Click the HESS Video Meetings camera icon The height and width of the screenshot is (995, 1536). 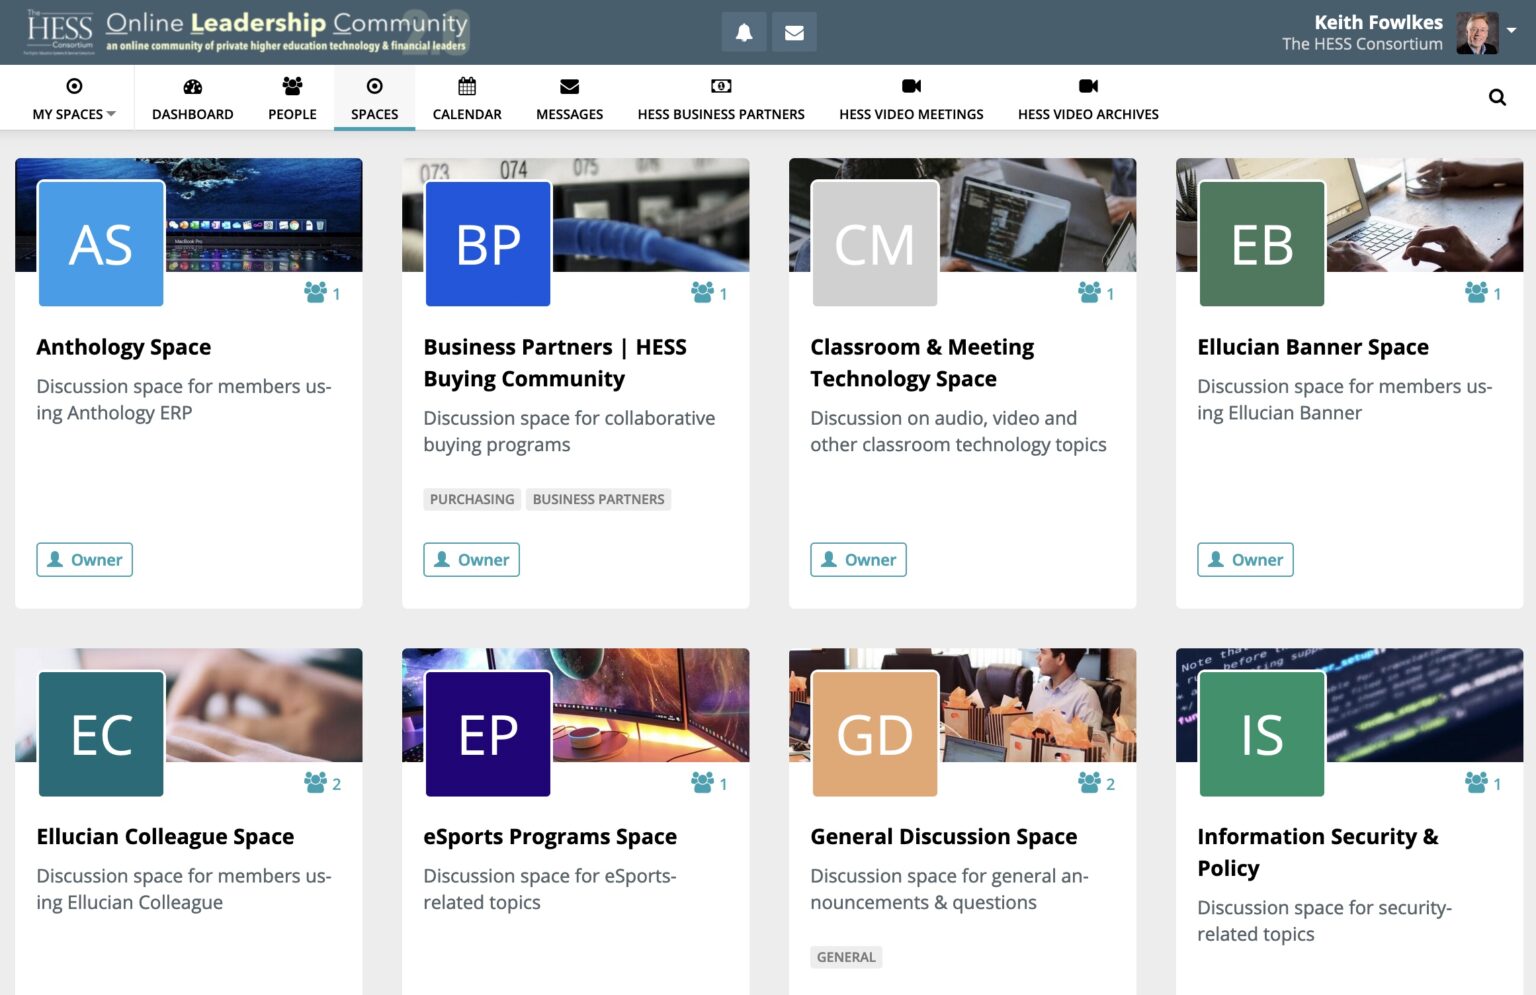(910, 86)
